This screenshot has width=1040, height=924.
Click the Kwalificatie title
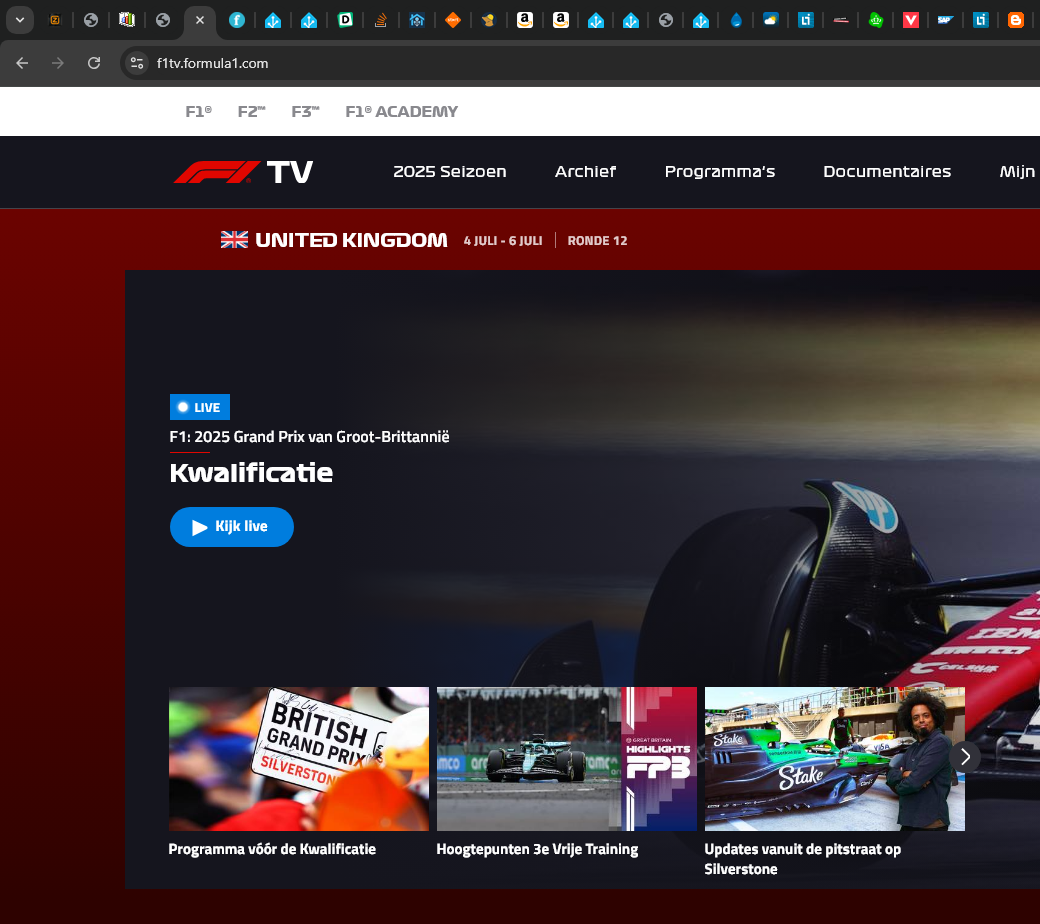click(x=251, y=473)
